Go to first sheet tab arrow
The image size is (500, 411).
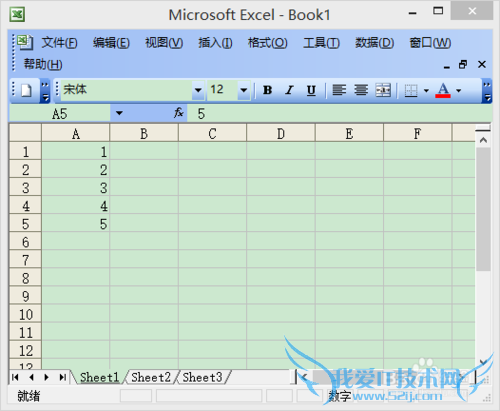coord(15,377)
